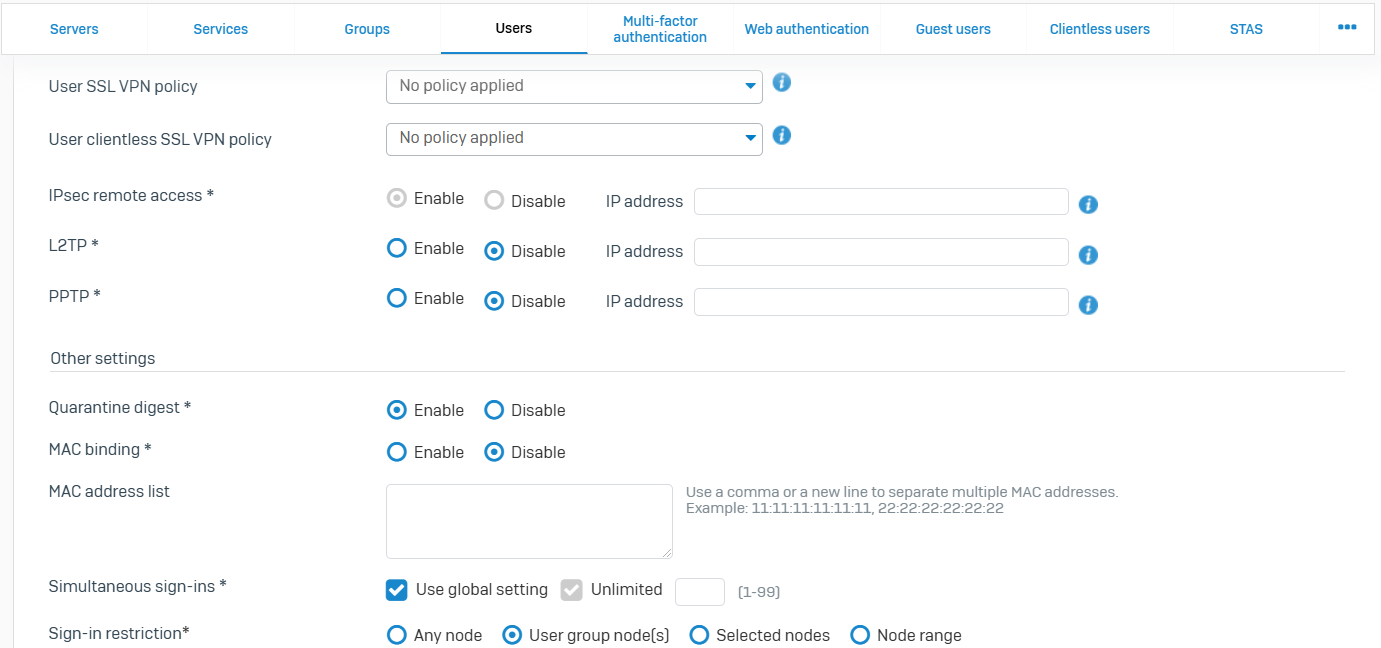Click the L2TP IP address field
The width and height of the screenshot is (1381, 648).
[881, 252]
